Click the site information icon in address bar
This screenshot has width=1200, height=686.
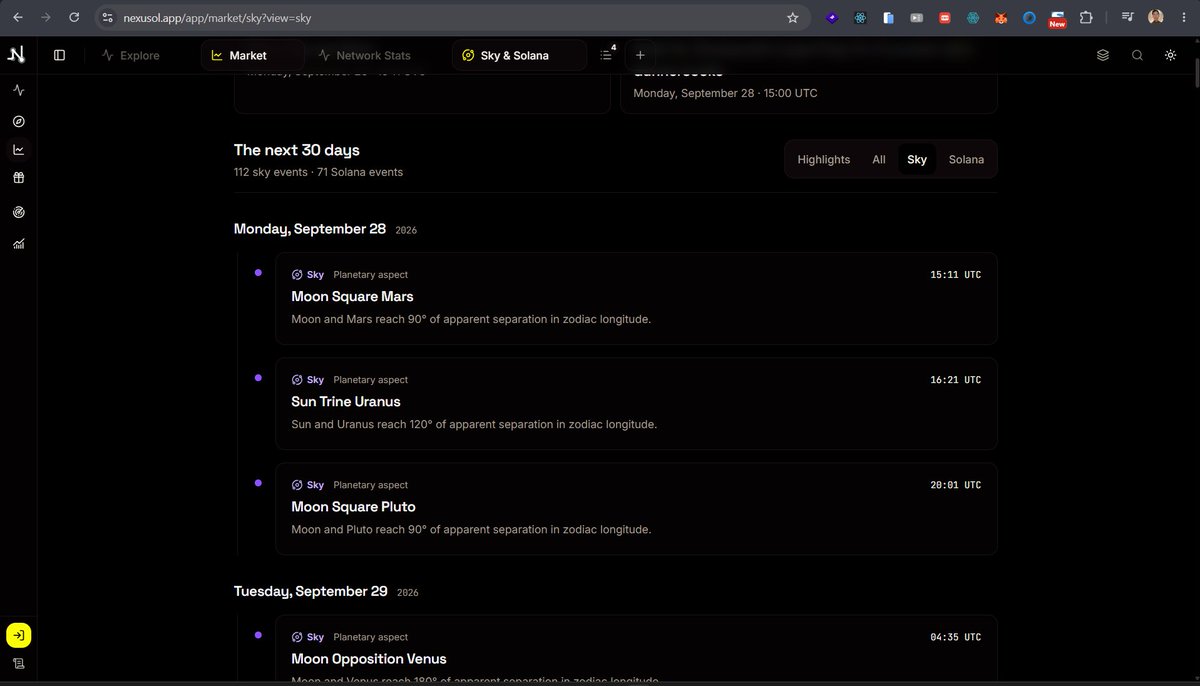coord(108,18)
